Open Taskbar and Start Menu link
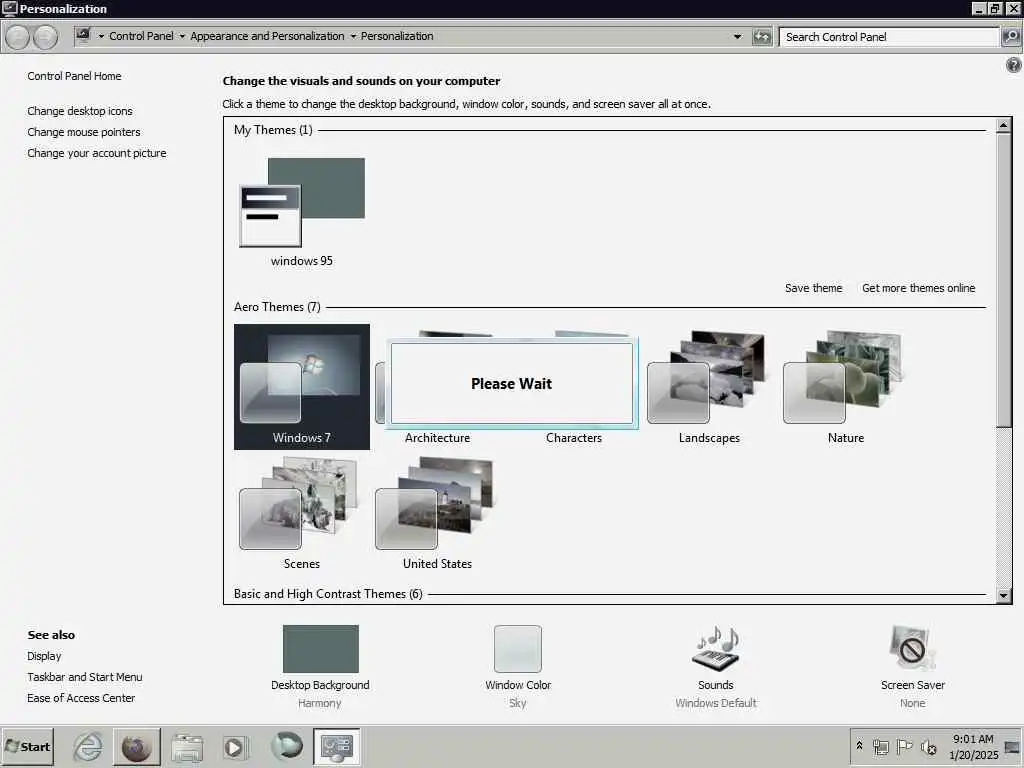 click(84, 677)
